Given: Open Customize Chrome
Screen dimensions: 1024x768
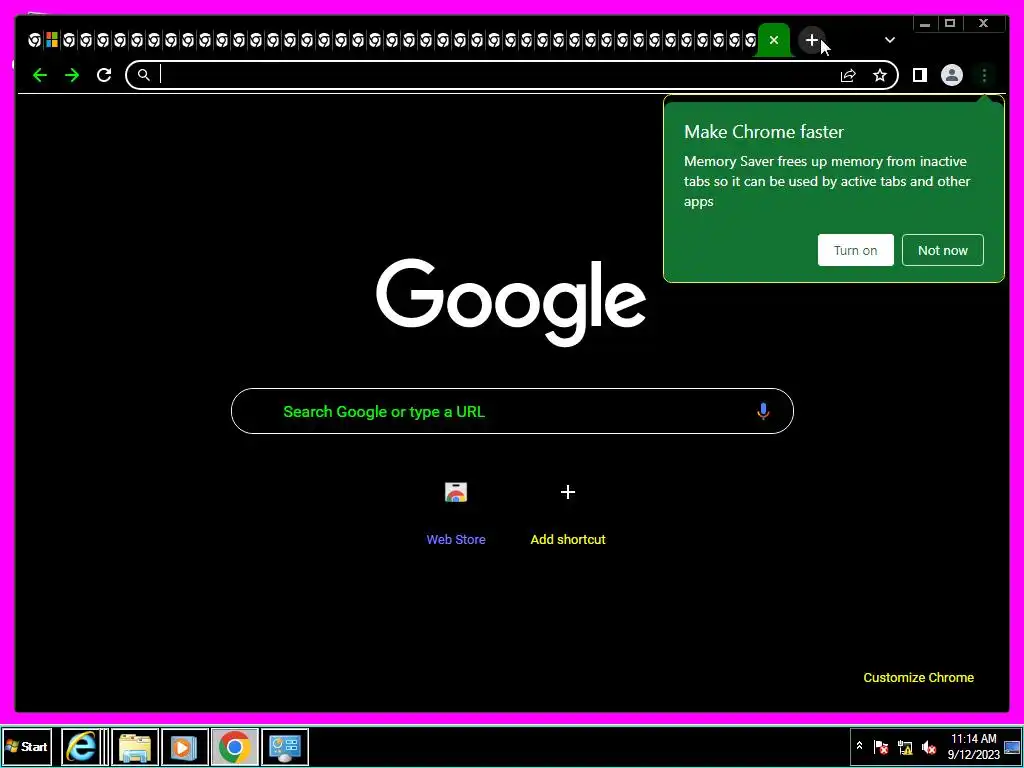Looking at the screenshot, I should click(918, 677).
